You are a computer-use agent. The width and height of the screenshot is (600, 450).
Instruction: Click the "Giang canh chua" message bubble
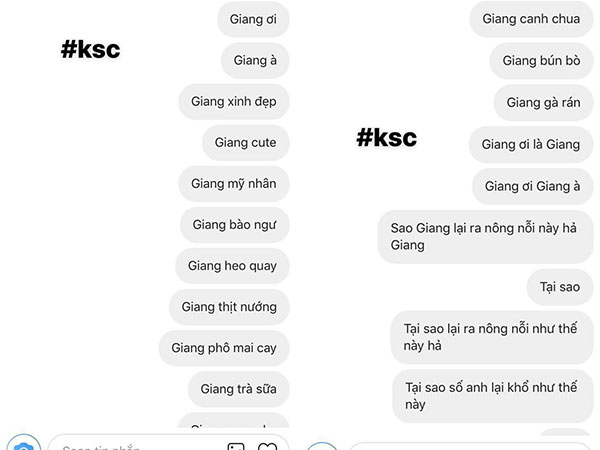click(x=531, y=19)
